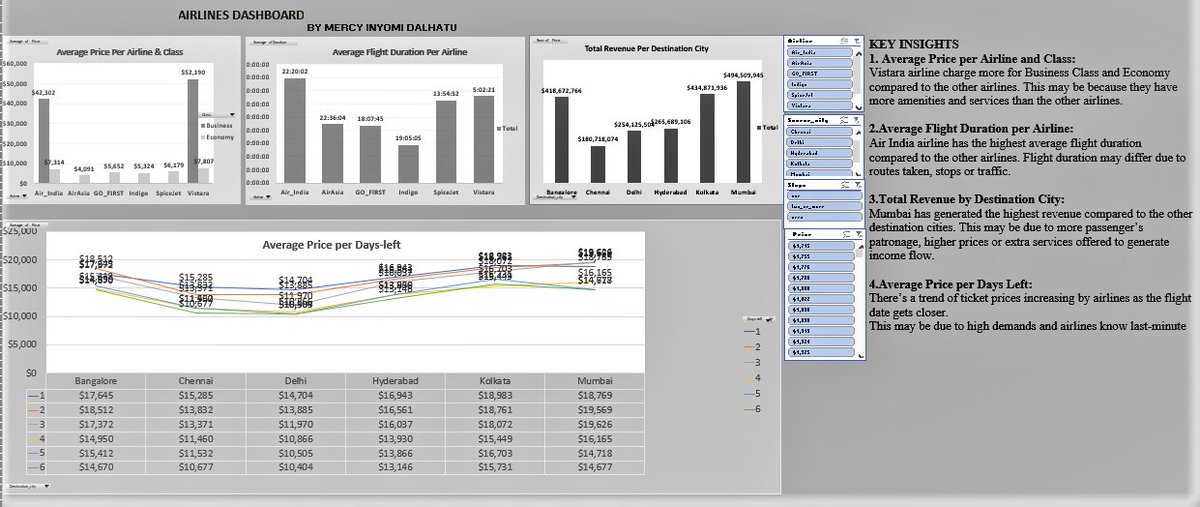Toggle multi-select in the Source_city slicer
The width and height of the screenshot is (1200, 507).
pos(842,120)
